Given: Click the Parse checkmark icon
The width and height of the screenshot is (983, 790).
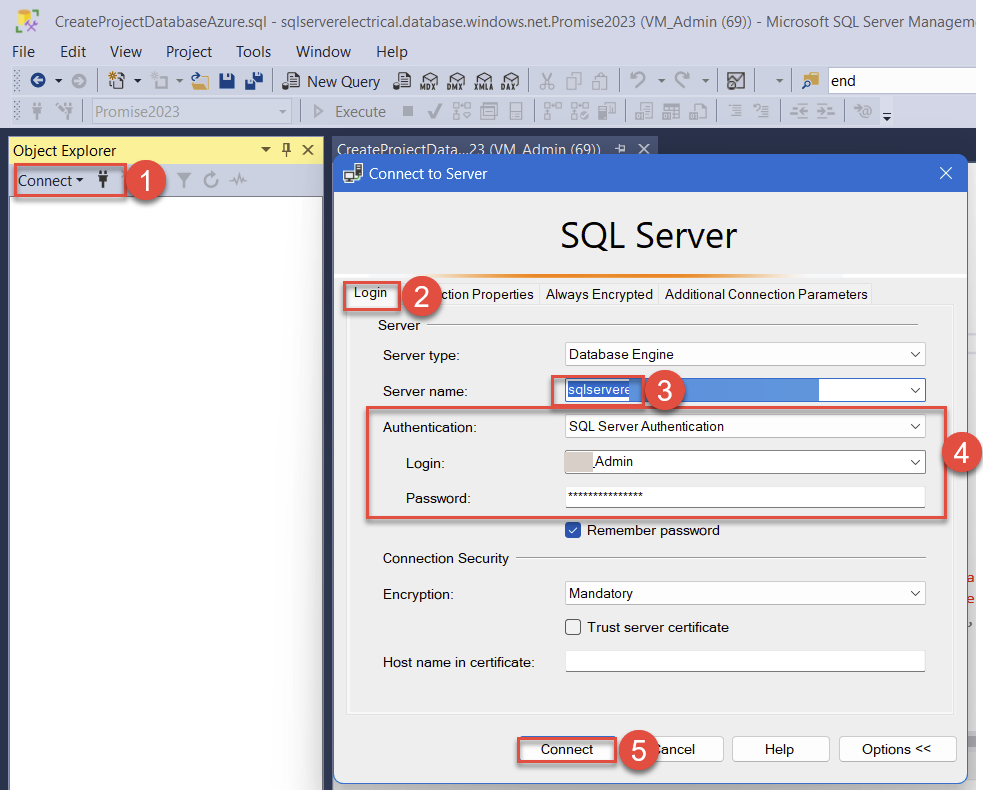Looking at the screenshot, I should click(434, 111).
